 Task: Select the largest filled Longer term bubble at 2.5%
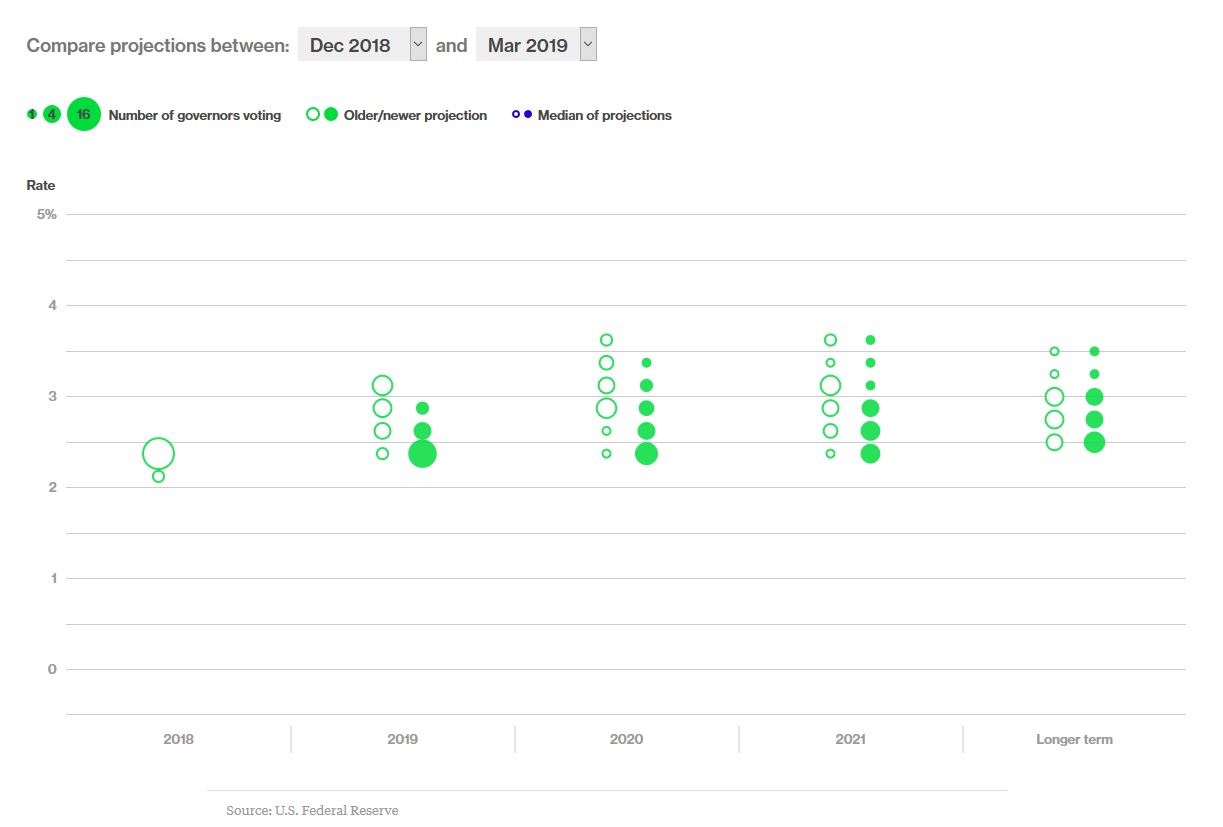click(x=1094, y=442)
